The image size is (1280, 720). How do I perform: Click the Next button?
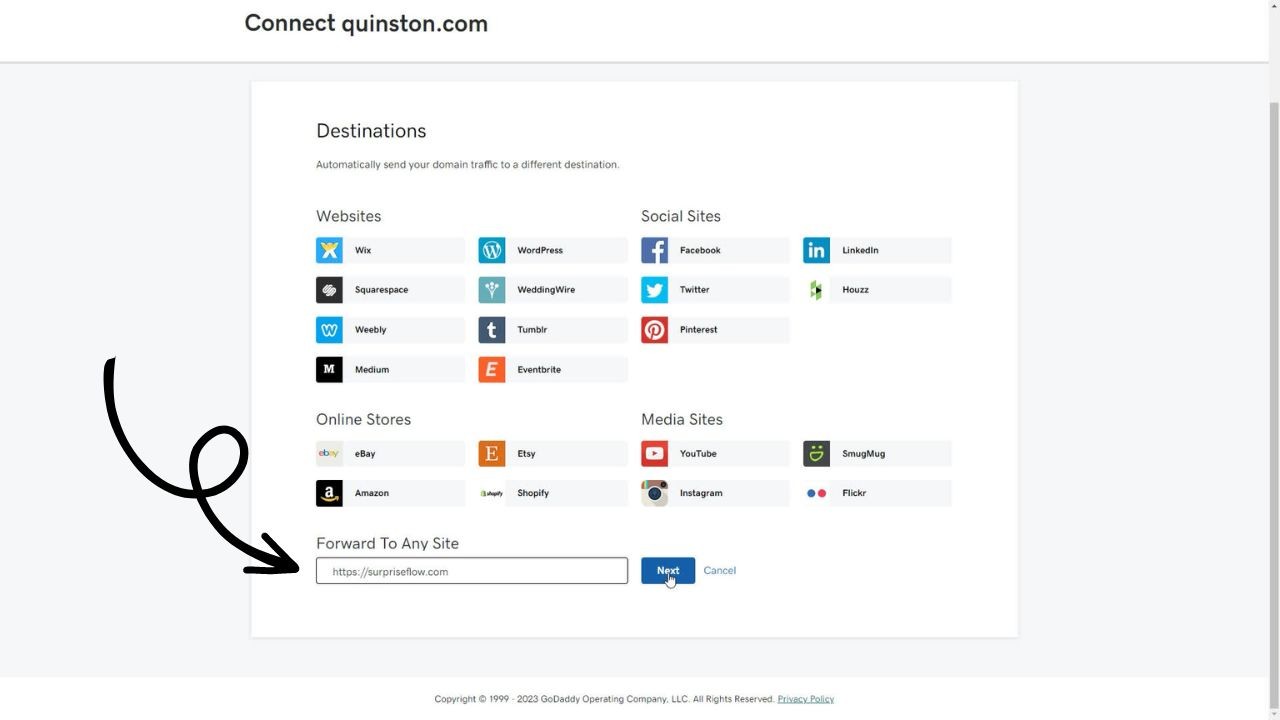pyautogui.click(x=668, y=571)
